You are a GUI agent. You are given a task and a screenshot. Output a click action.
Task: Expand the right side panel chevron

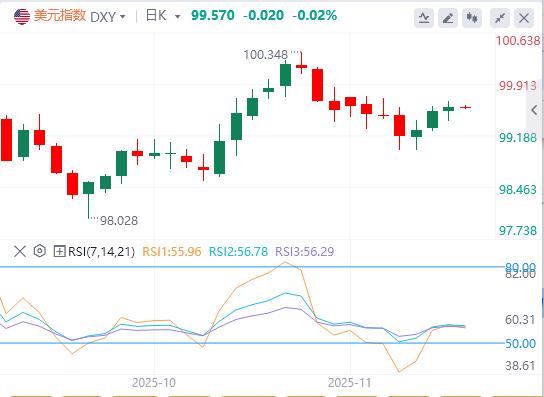coord(535,110)
